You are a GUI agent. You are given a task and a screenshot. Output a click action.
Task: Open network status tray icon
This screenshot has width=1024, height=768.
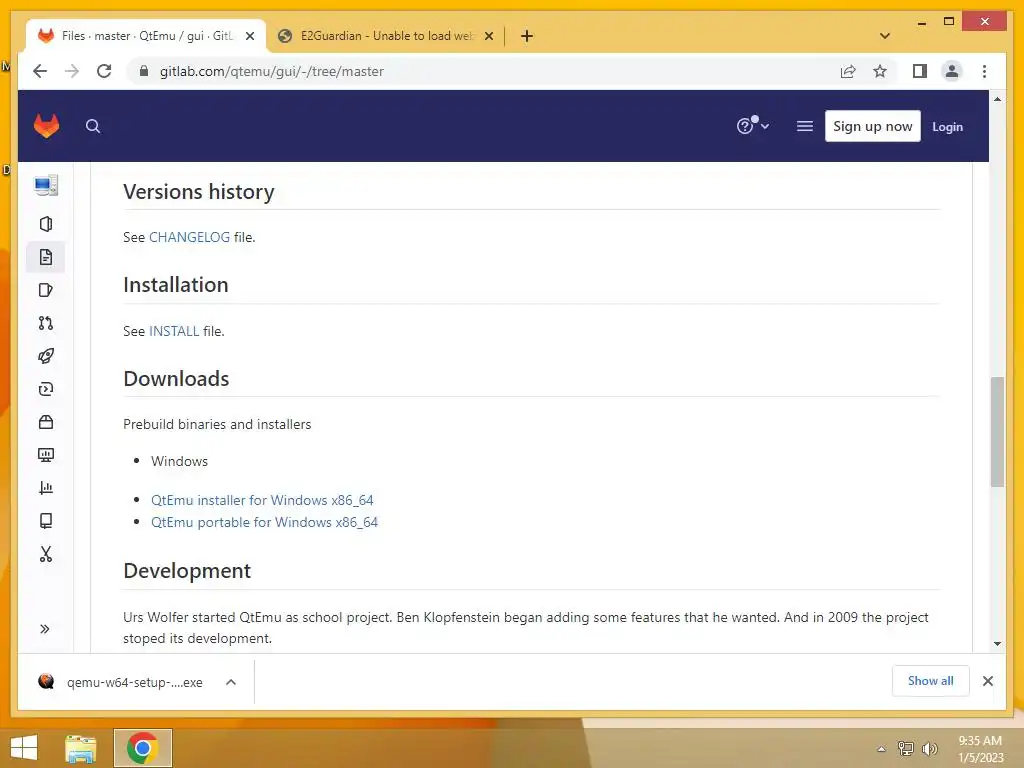(x=905, y=748)
